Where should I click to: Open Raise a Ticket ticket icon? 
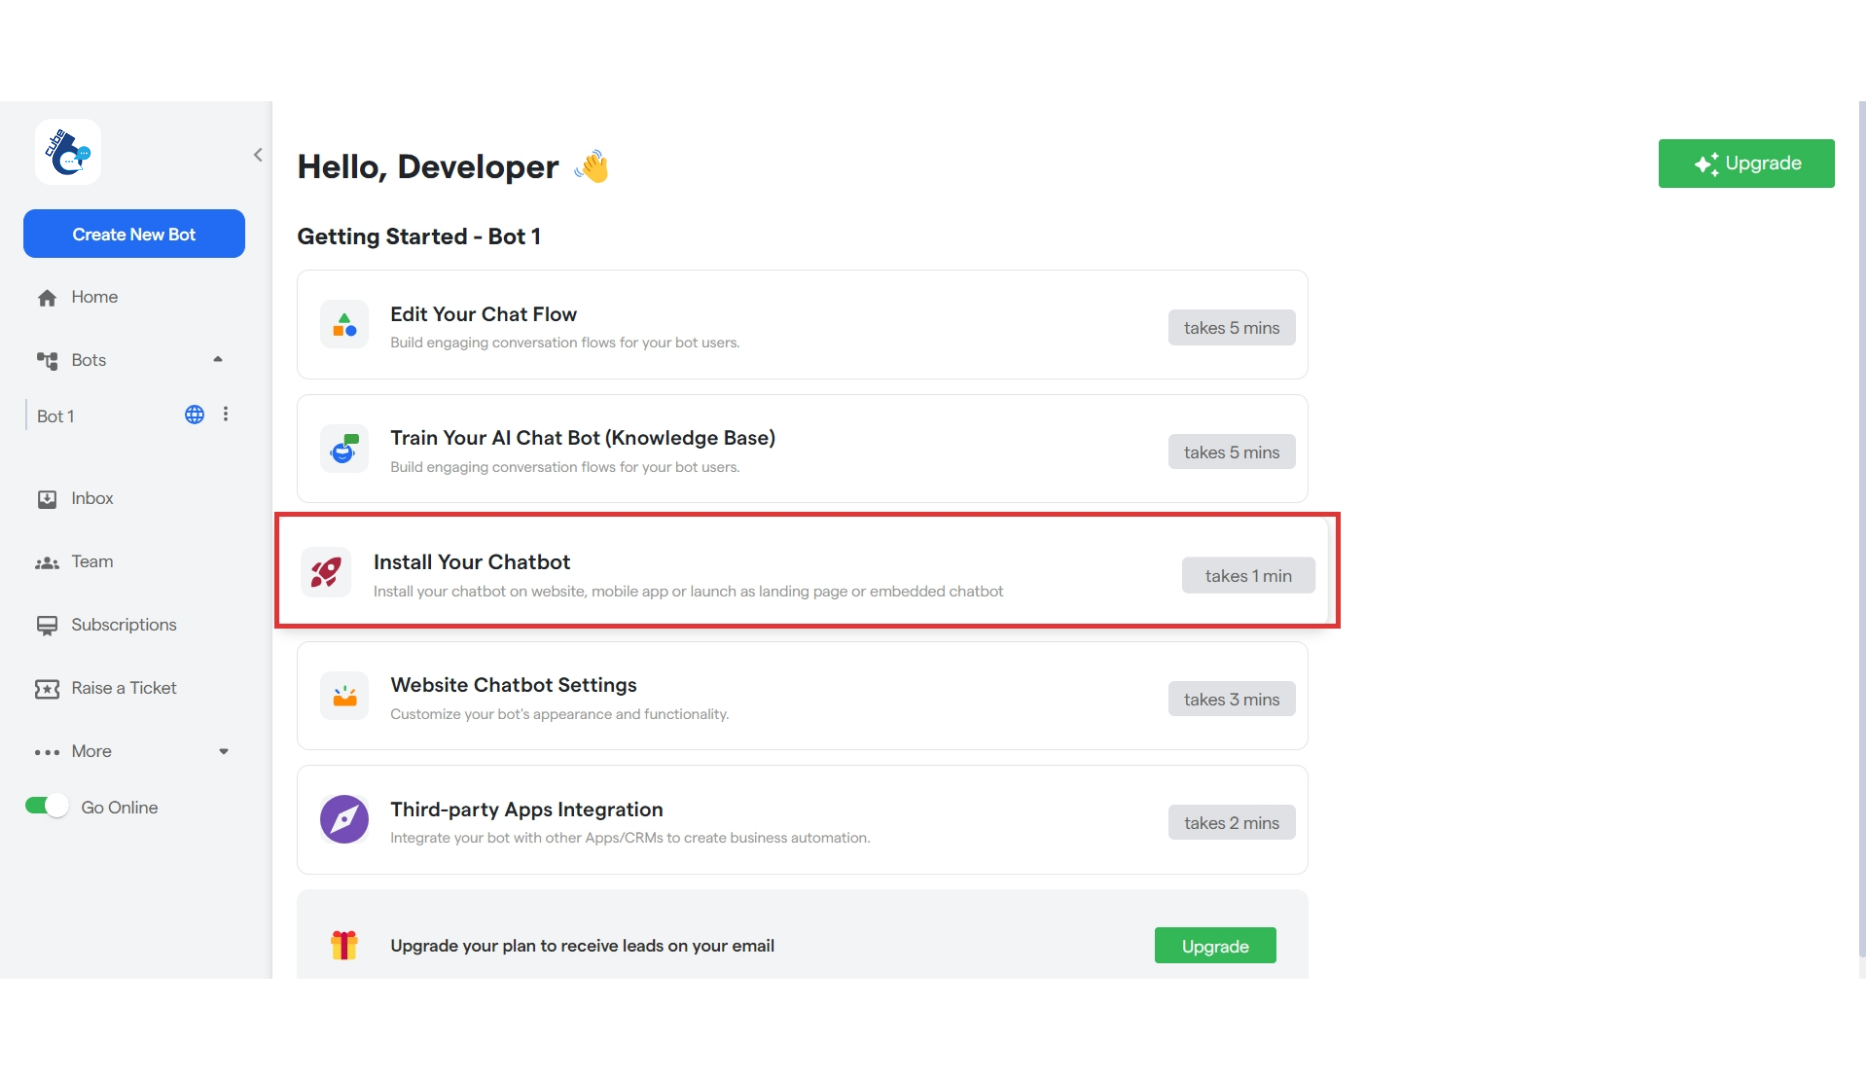[47, 688]
